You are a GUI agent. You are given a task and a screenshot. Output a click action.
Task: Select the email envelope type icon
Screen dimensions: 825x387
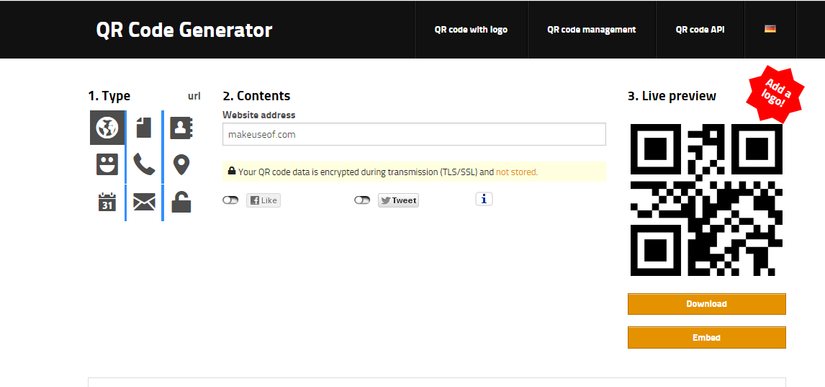coord(144,202)
